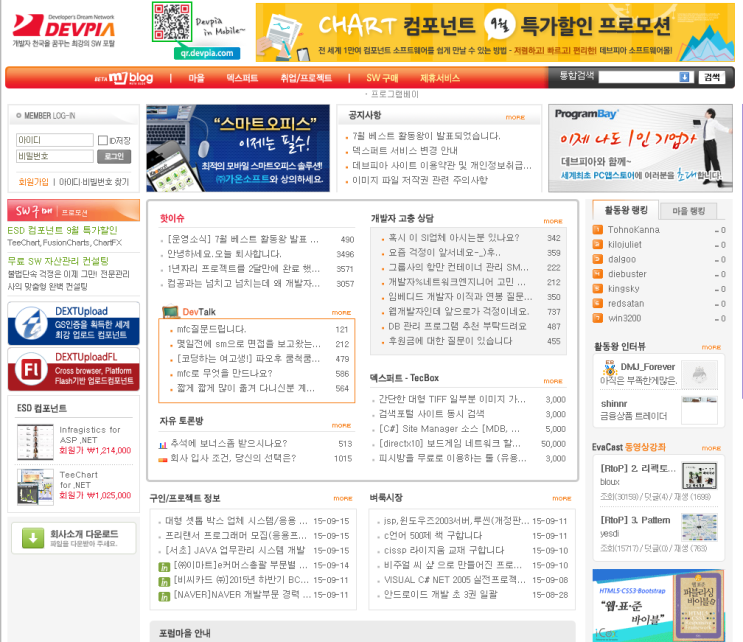
Task: Open the 마을 menu
Action: (196, 78)
